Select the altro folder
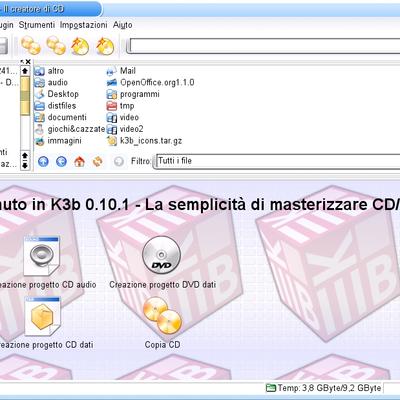This screenshot has width=400, height=400. click(x=49, y=71)
